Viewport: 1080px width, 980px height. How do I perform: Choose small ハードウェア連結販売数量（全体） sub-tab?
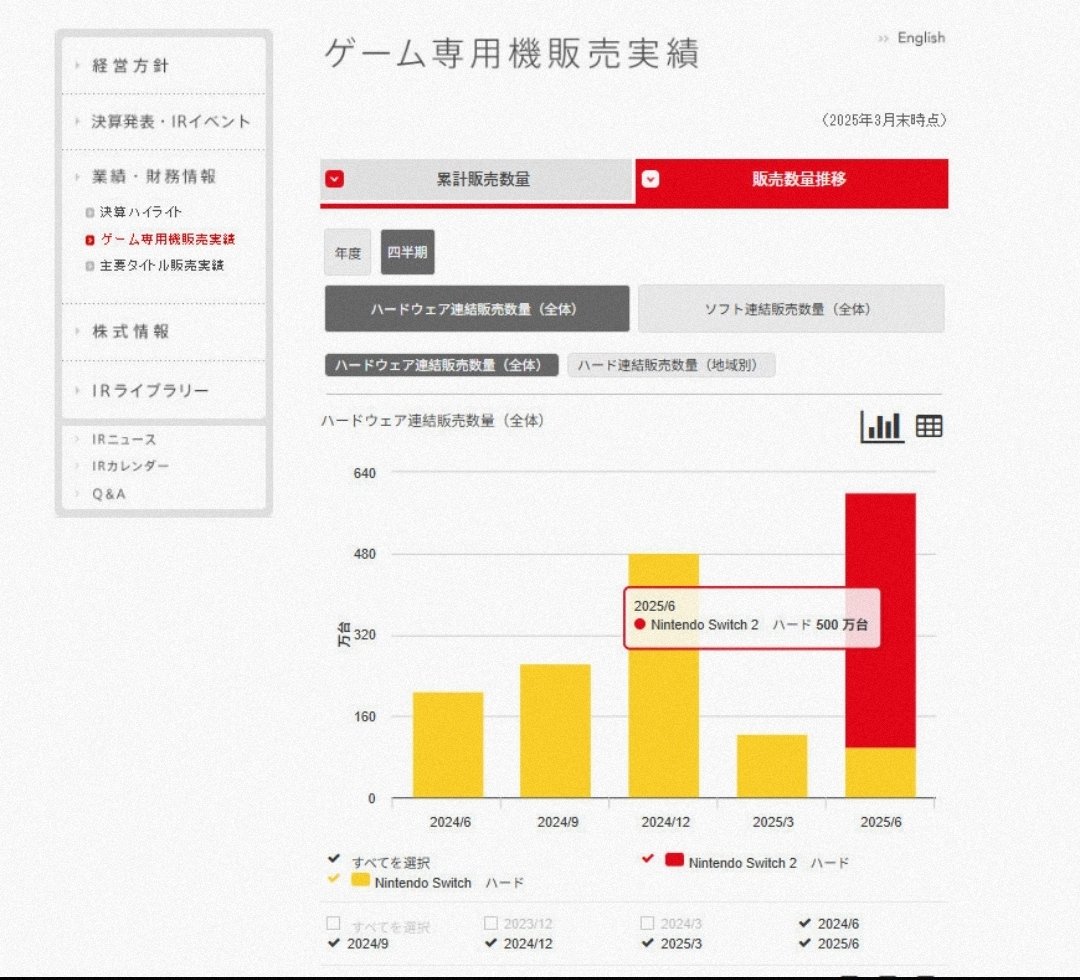coord(442,365)
